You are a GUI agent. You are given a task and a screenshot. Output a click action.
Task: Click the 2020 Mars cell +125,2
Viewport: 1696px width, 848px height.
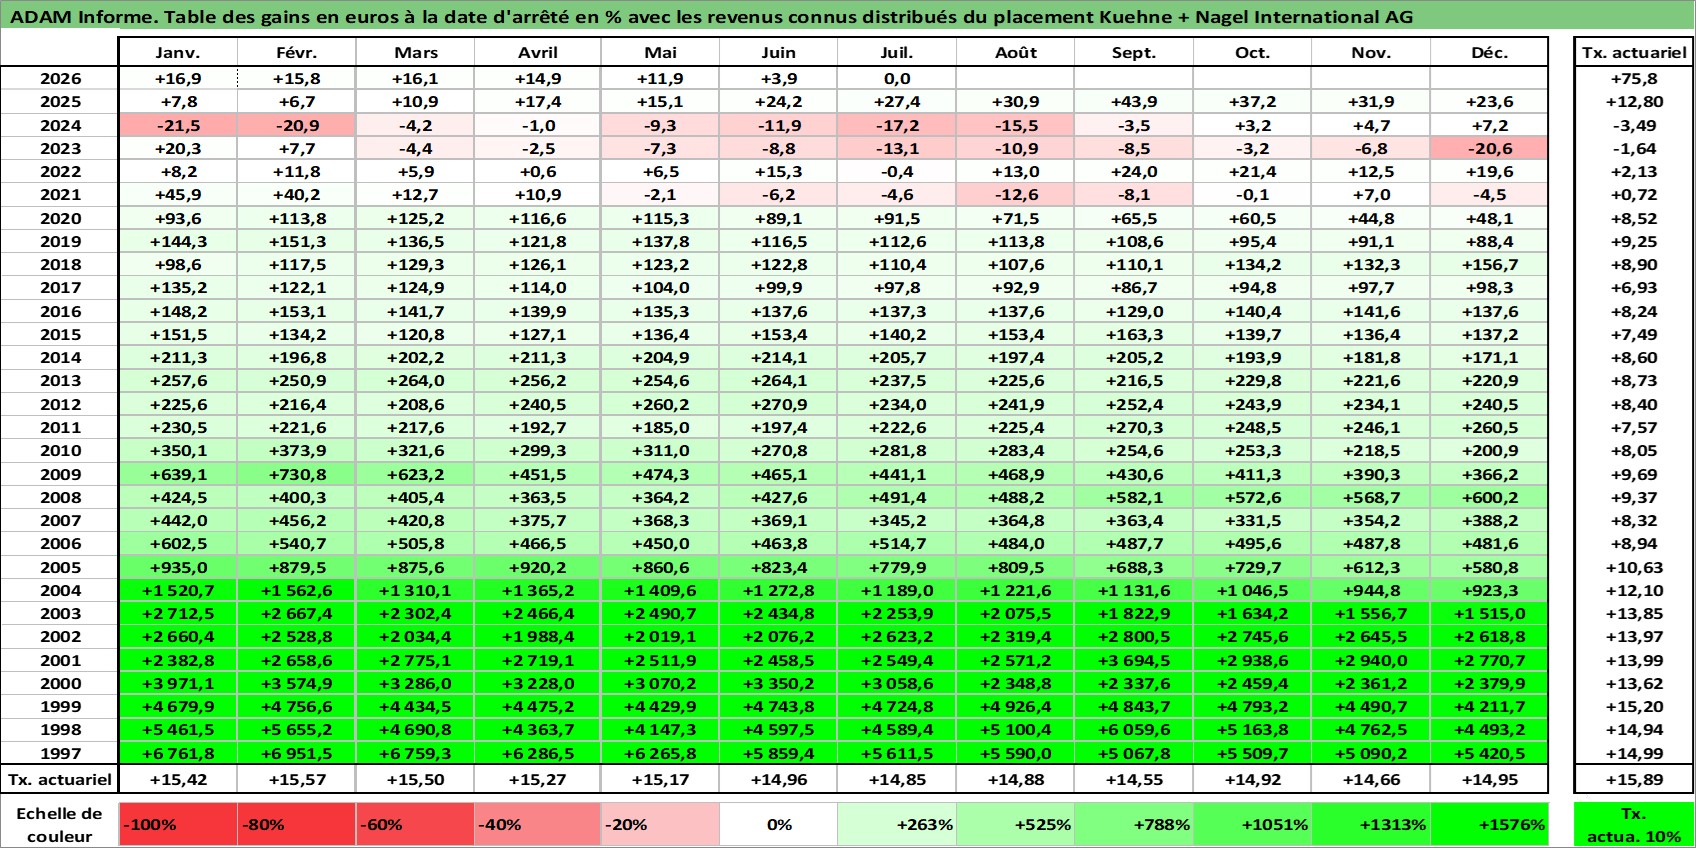coord(415,218)
